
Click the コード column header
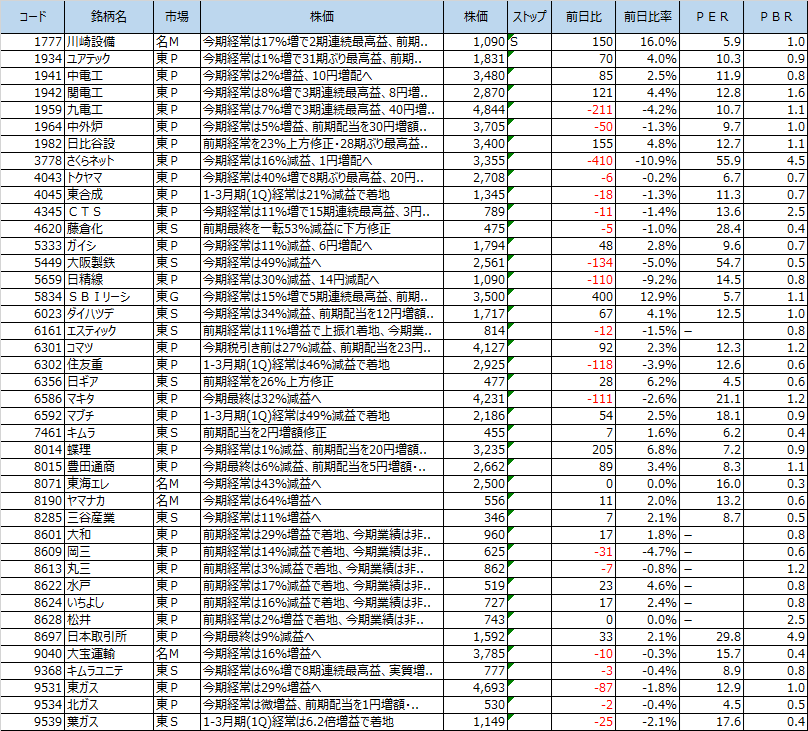pos(32,16)
